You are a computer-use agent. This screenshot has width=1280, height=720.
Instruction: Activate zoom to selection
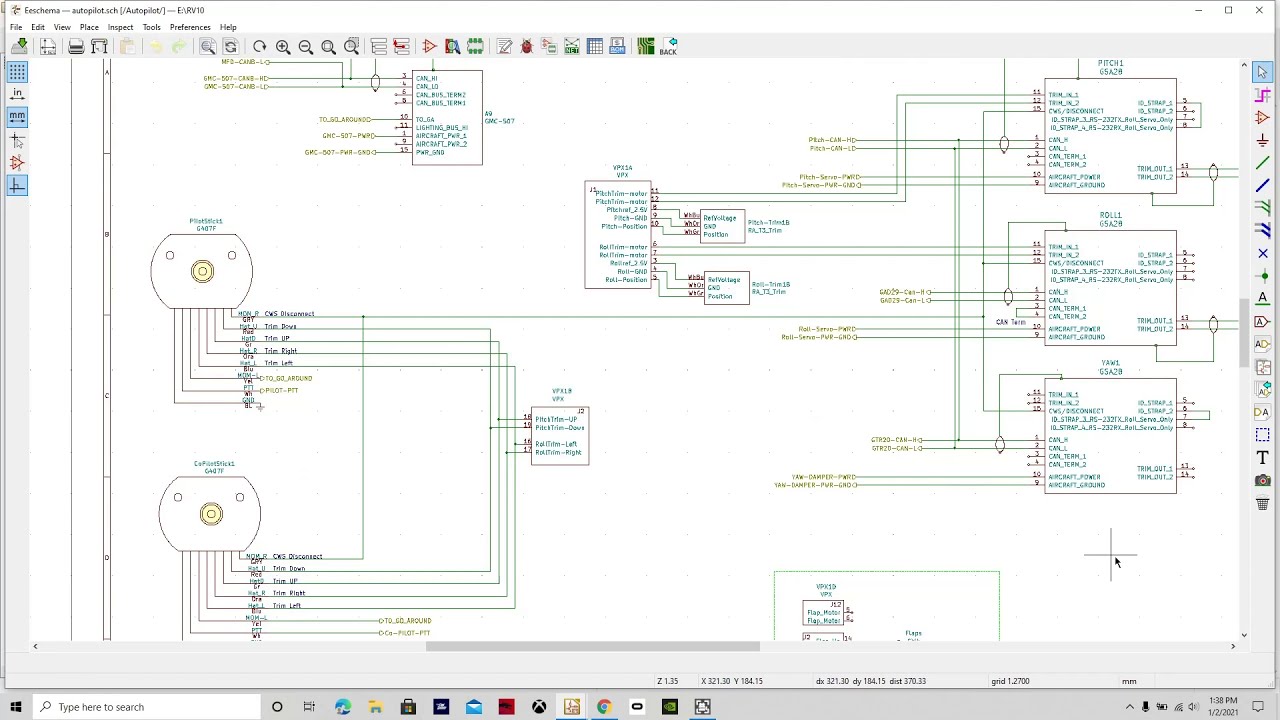(x=352, y=46)
